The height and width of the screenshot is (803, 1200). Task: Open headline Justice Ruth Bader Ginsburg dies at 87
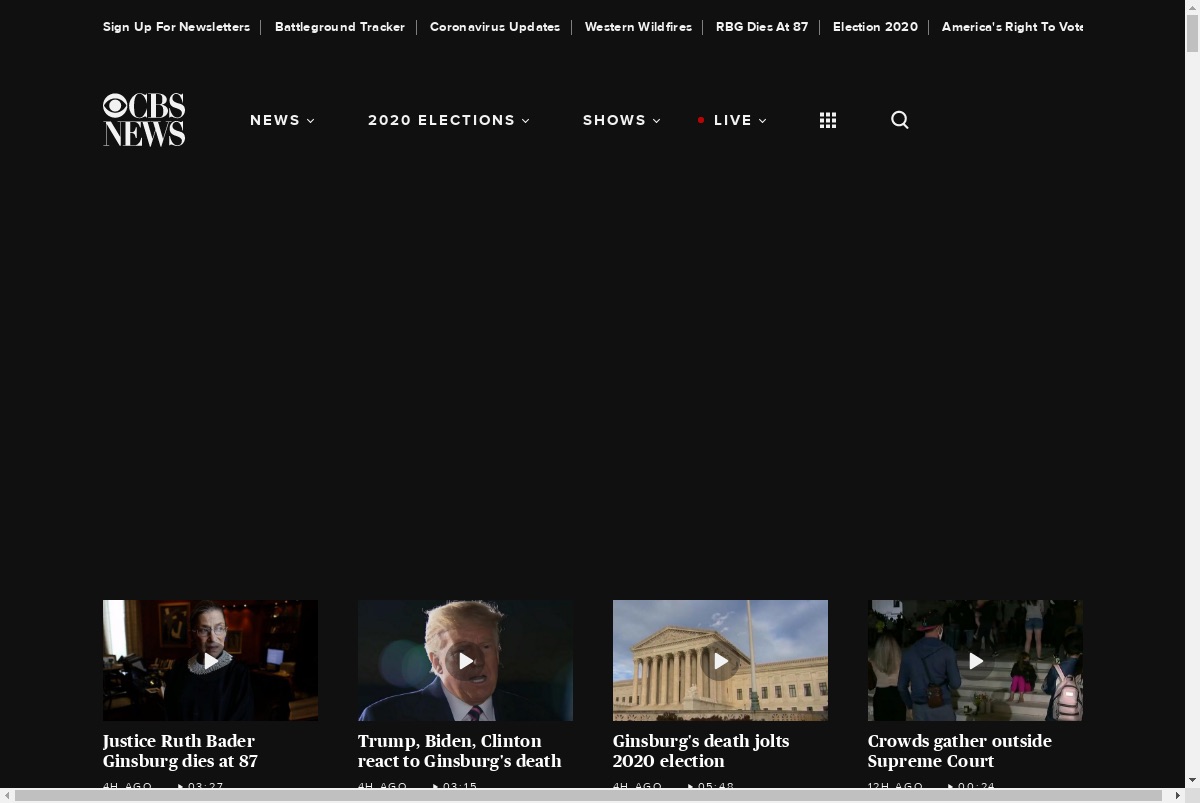click(180, 751)
